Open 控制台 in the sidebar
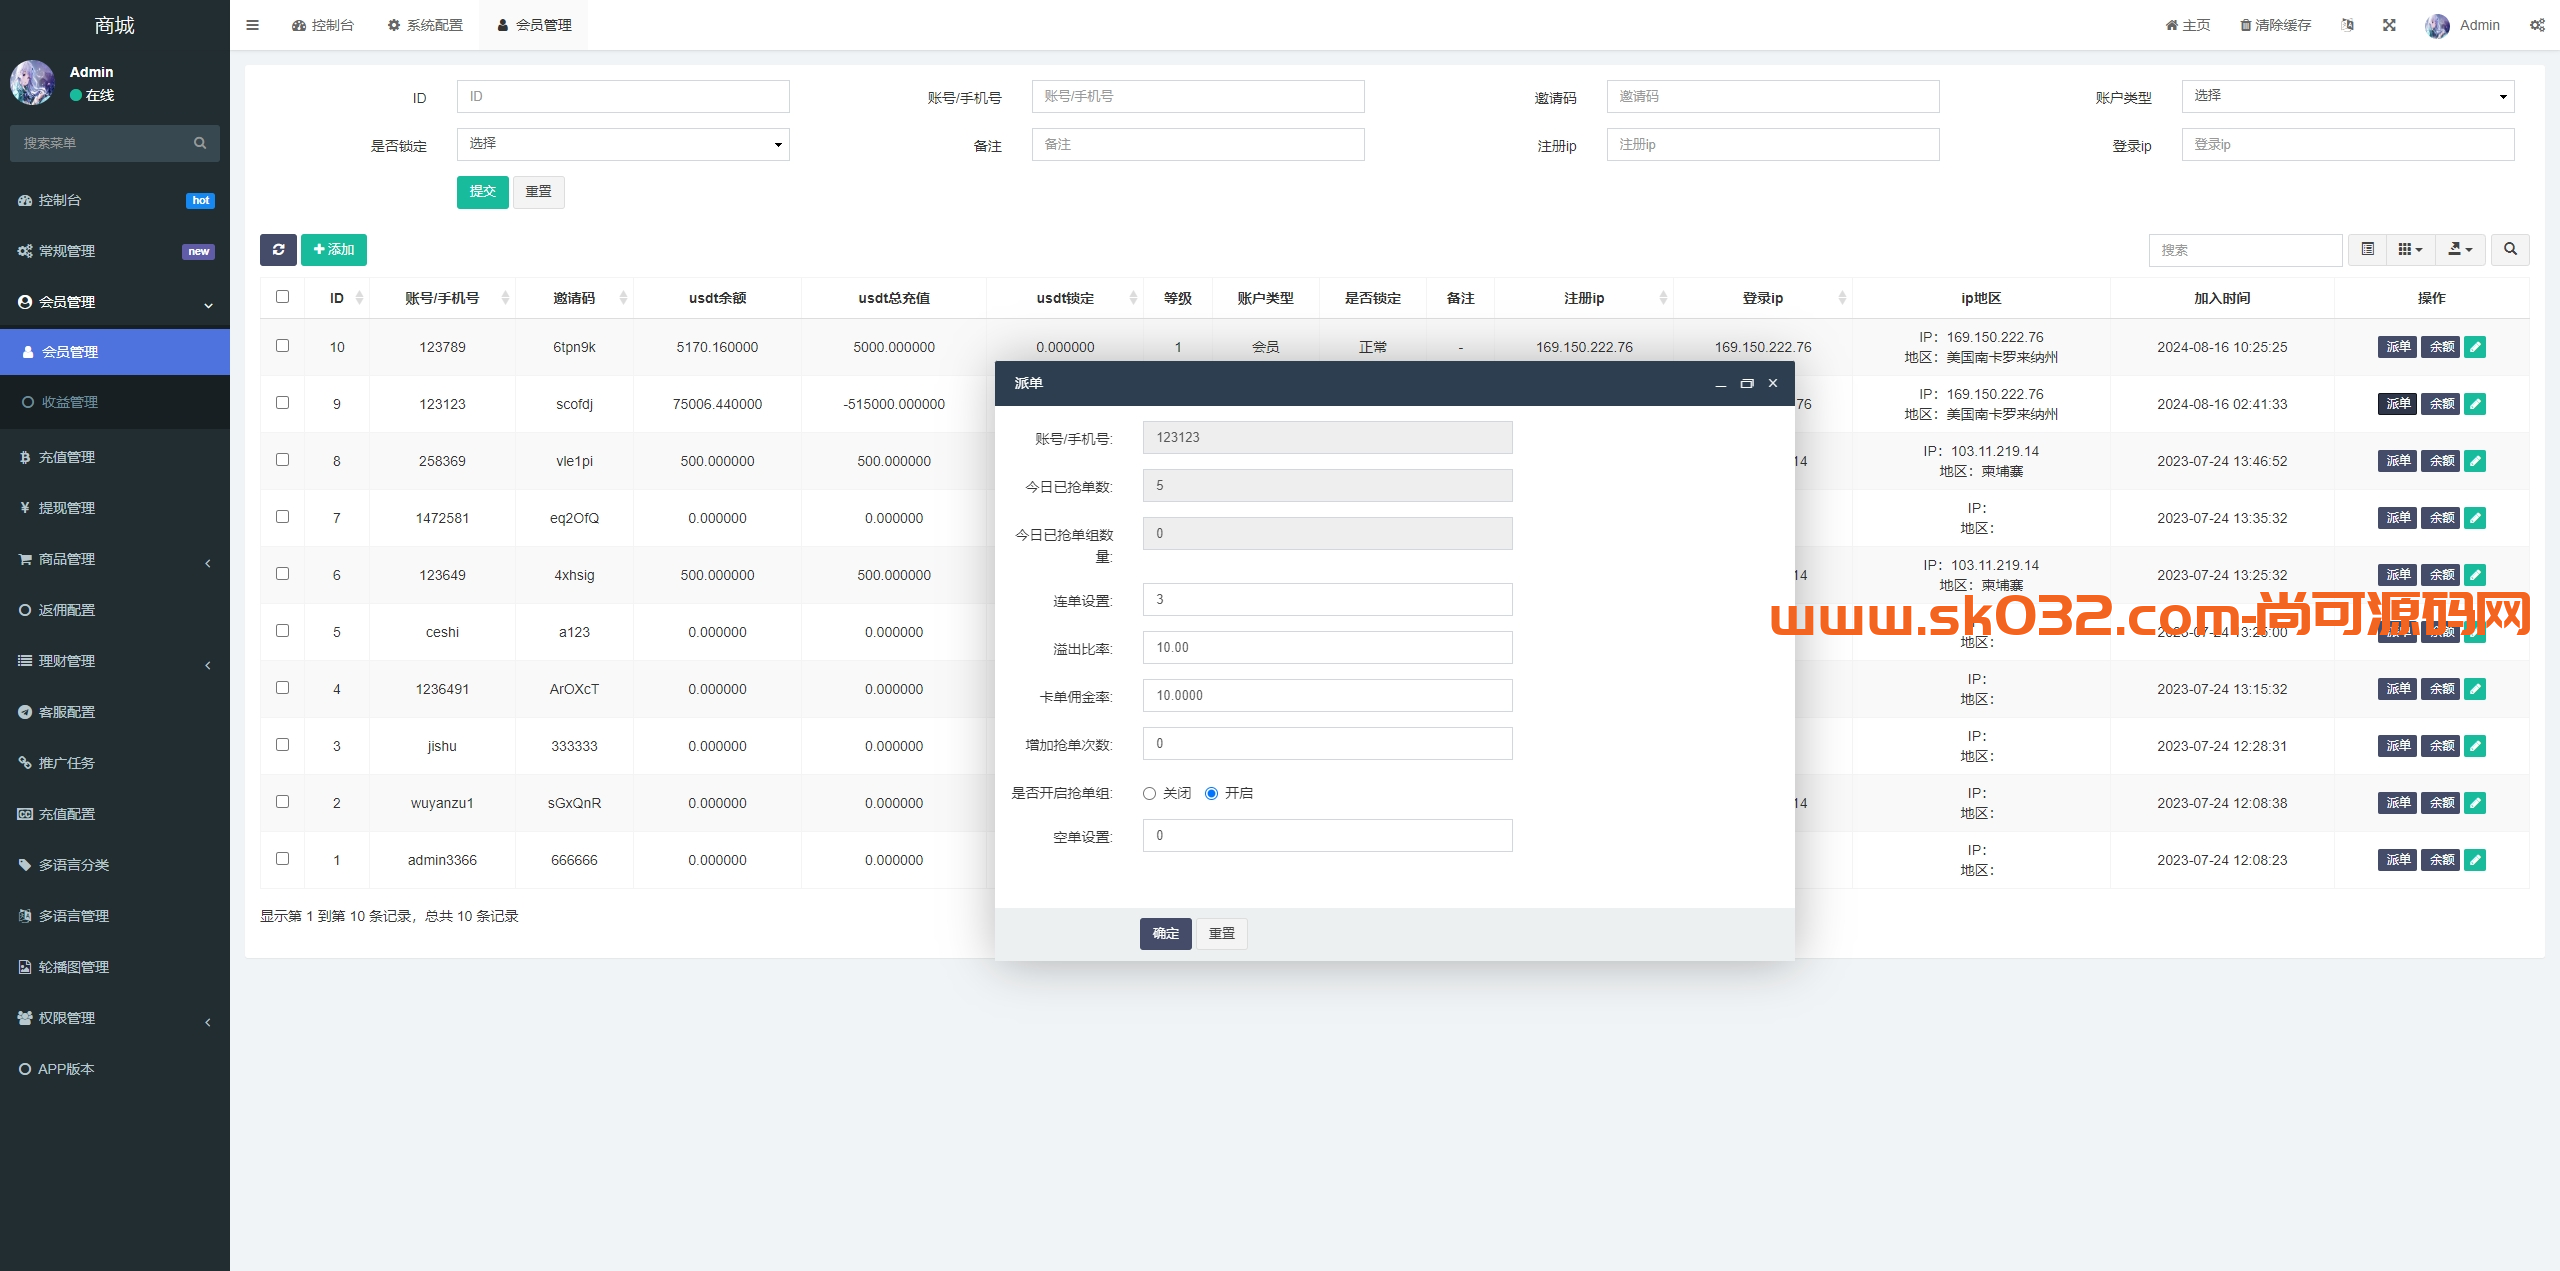This screenshot has height=1271, width=2560. pos(115,200)
